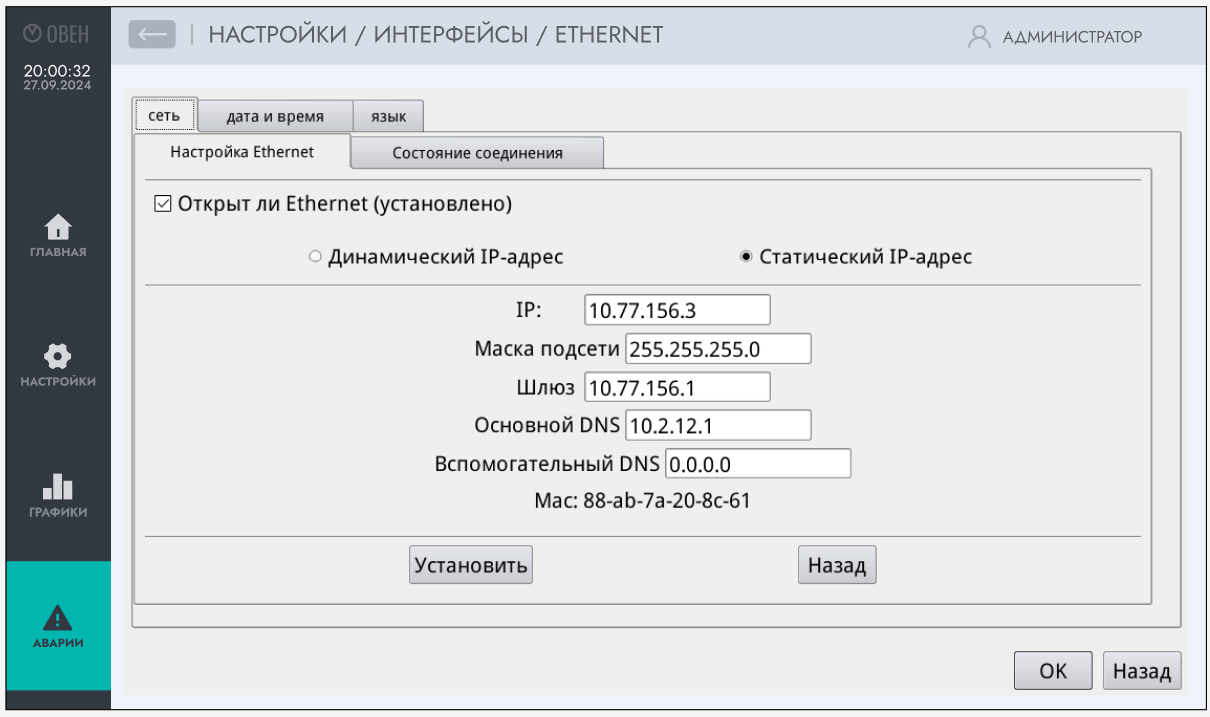Switch to the дата и время tab
The height and width of the screenshot is (717, 1210).
275,116
